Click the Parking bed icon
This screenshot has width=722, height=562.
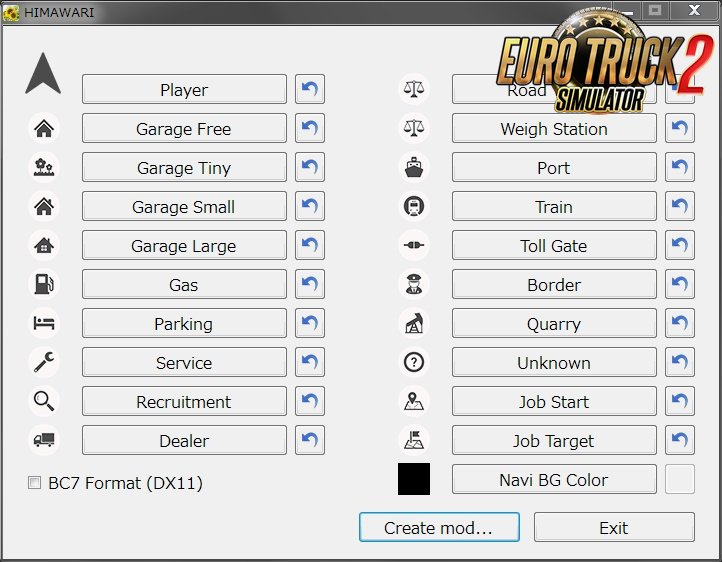(x=44, y=323)
